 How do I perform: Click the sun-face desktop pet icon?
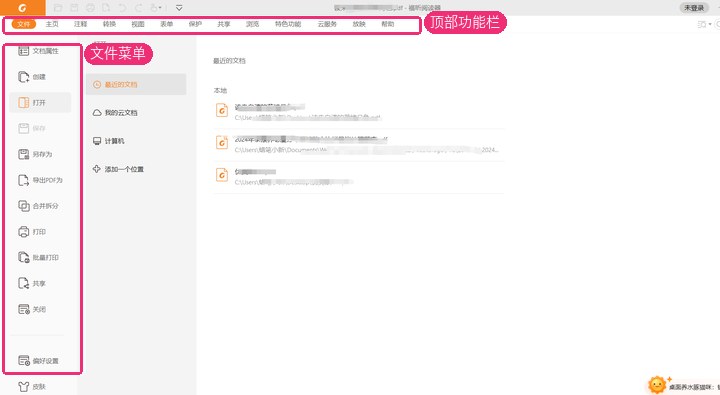tap(657, 384)
